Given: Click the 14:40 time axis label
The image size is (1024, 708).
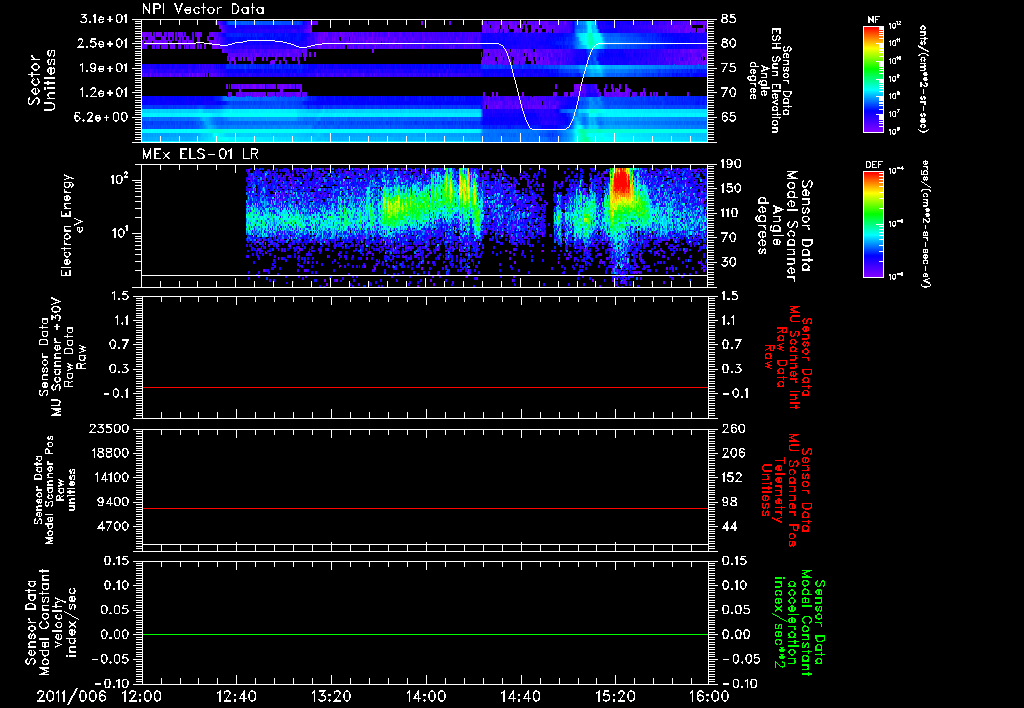Looking at the screenshot, I should coord(520,696).
